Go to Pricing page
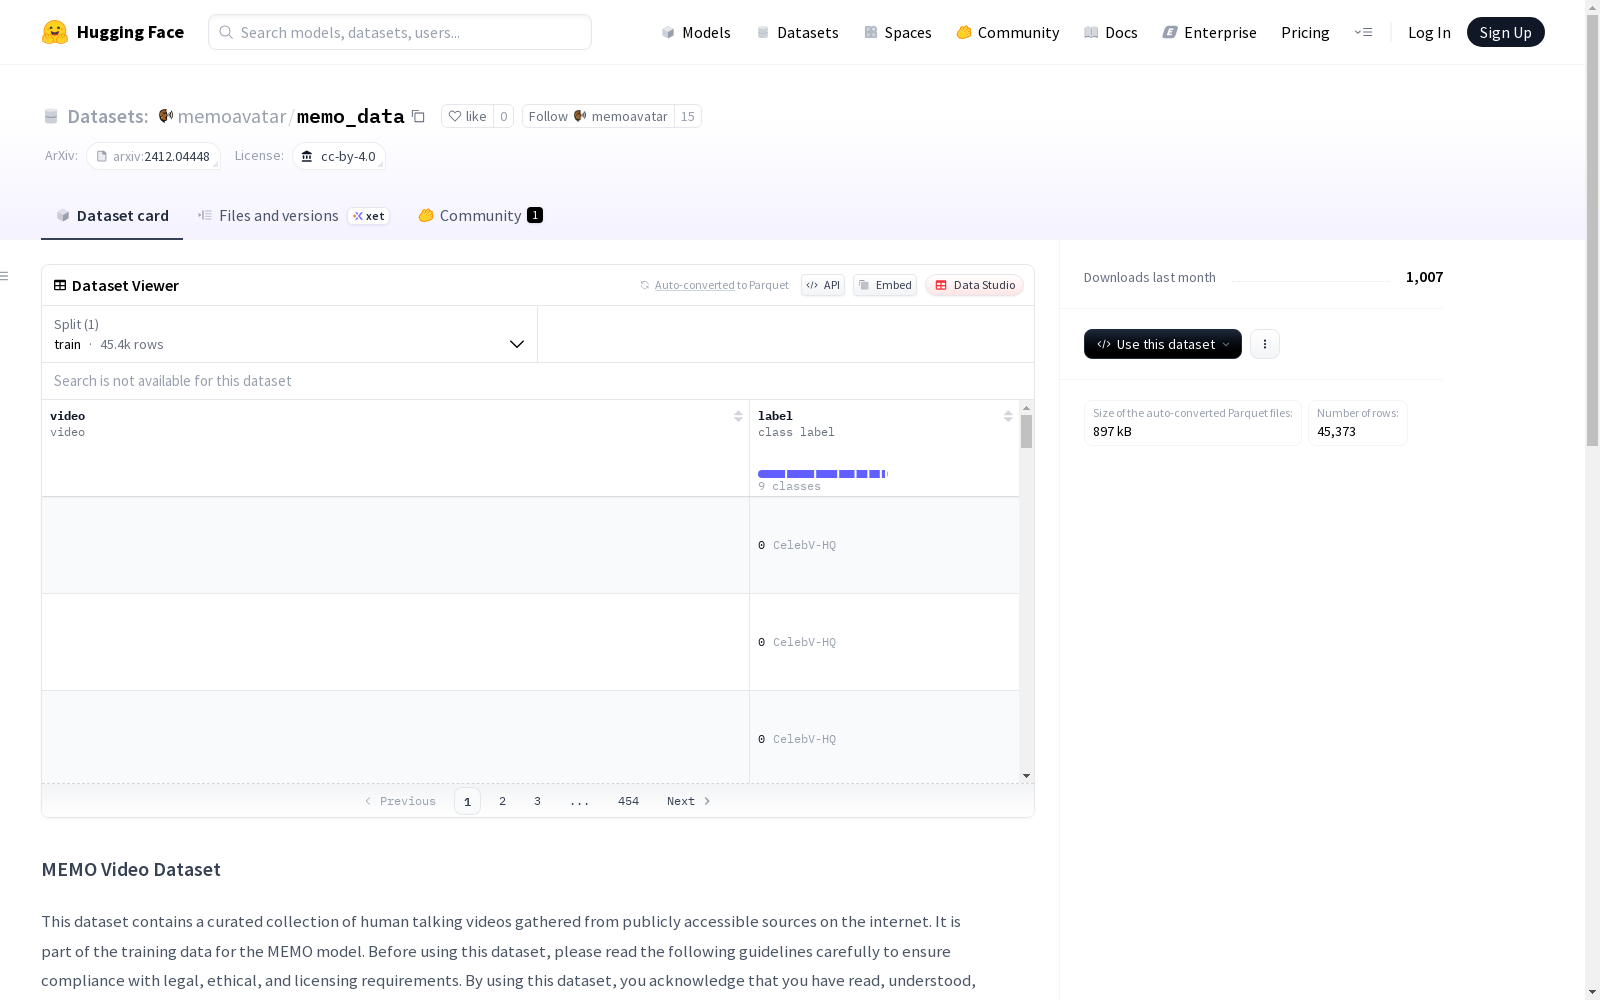The height and width of the screenshot is (1000, 1600). click(x=1305, y=32)
